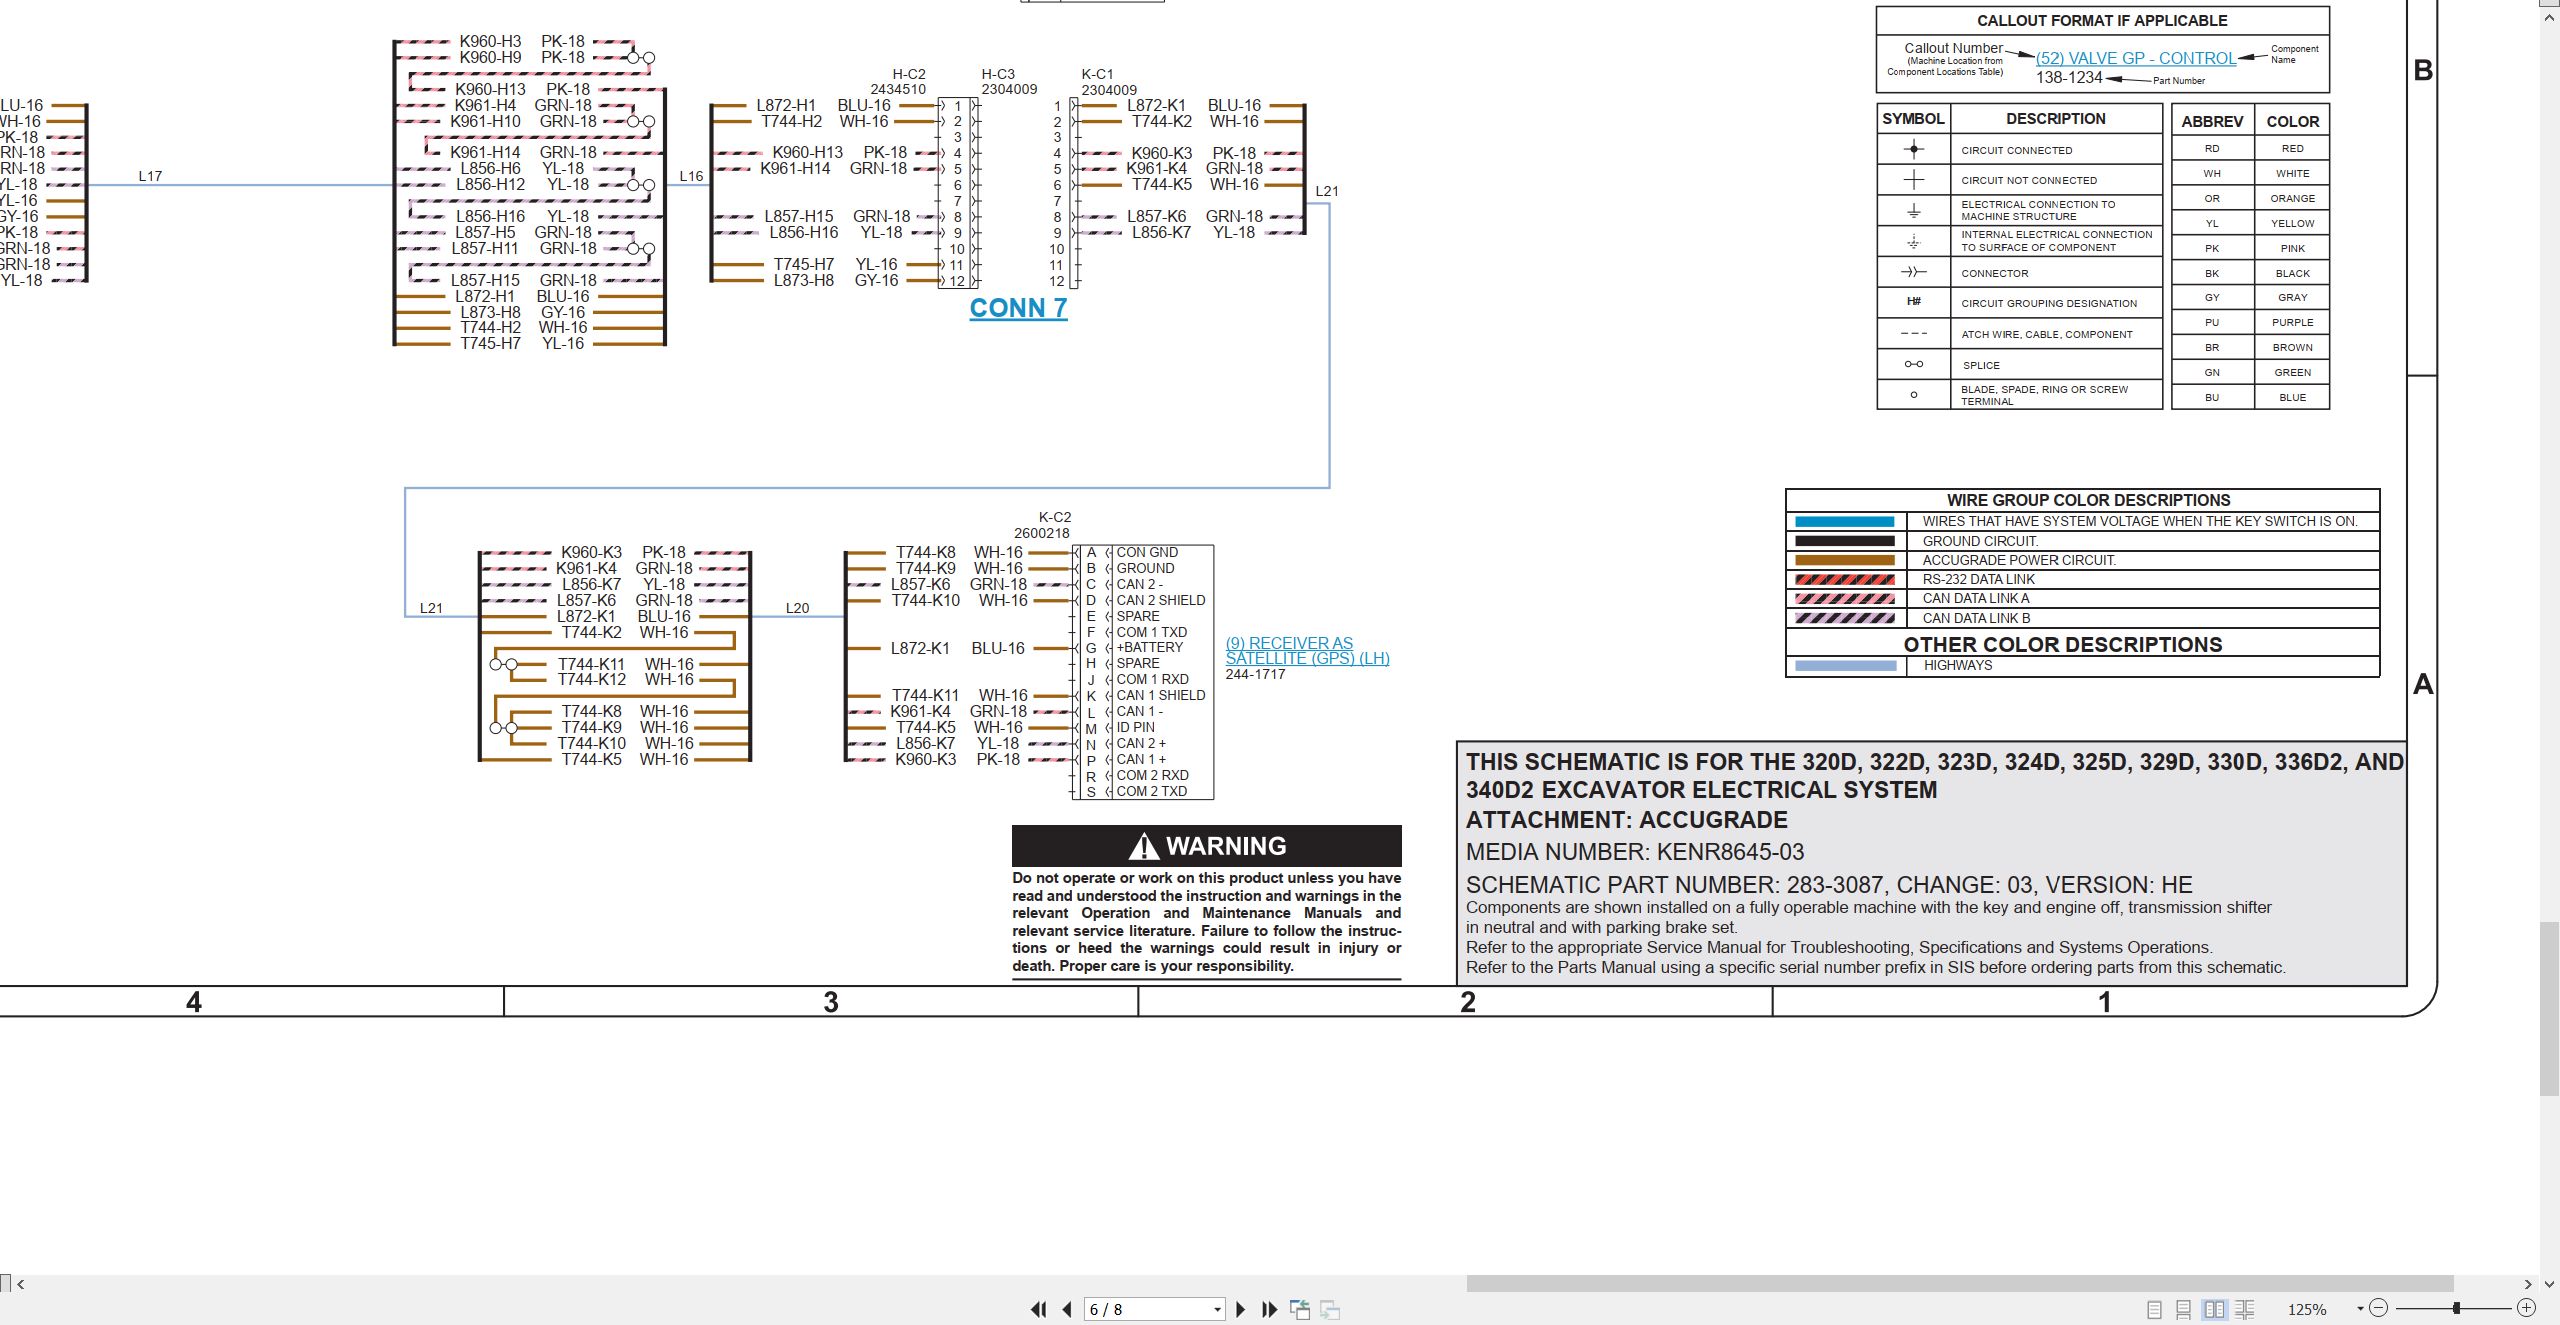The image size is (2560, 1325).
Task: Click the horizontal scroll left arrow
Action: (x=20, y=1284)
